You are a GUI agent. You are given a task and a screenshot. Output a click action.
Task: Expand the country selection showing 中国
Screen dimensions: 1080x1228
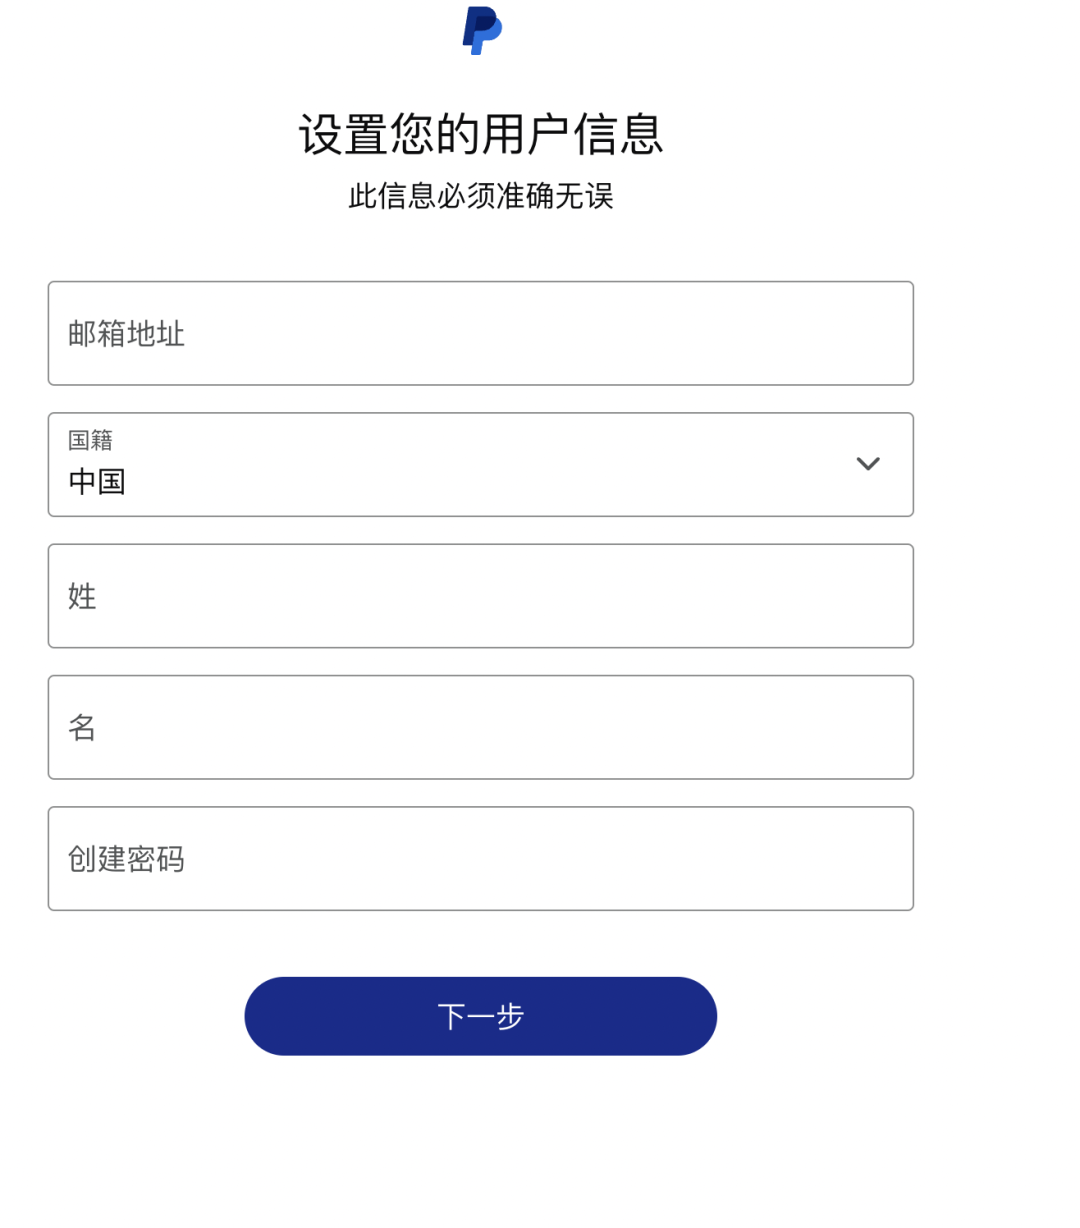(480, 464)
